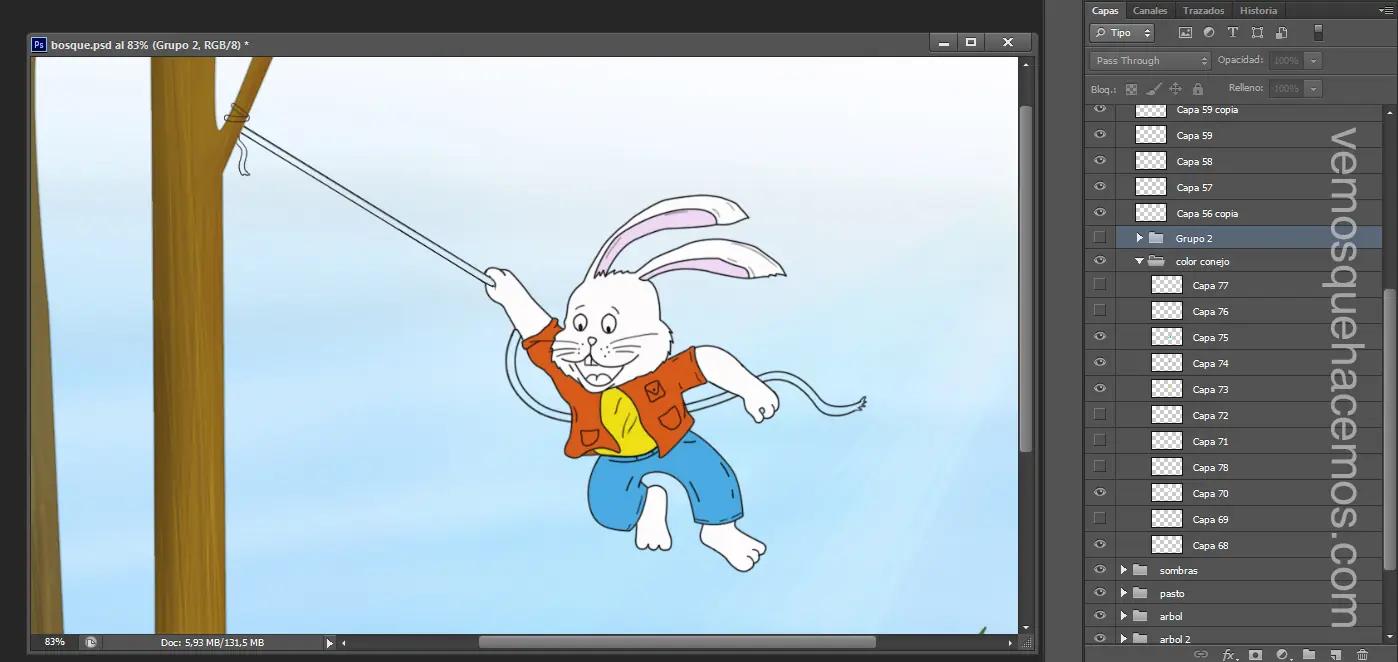
Task: Open the Opacidad slider dropdown arrow
Action: [x=1313, y=60]
